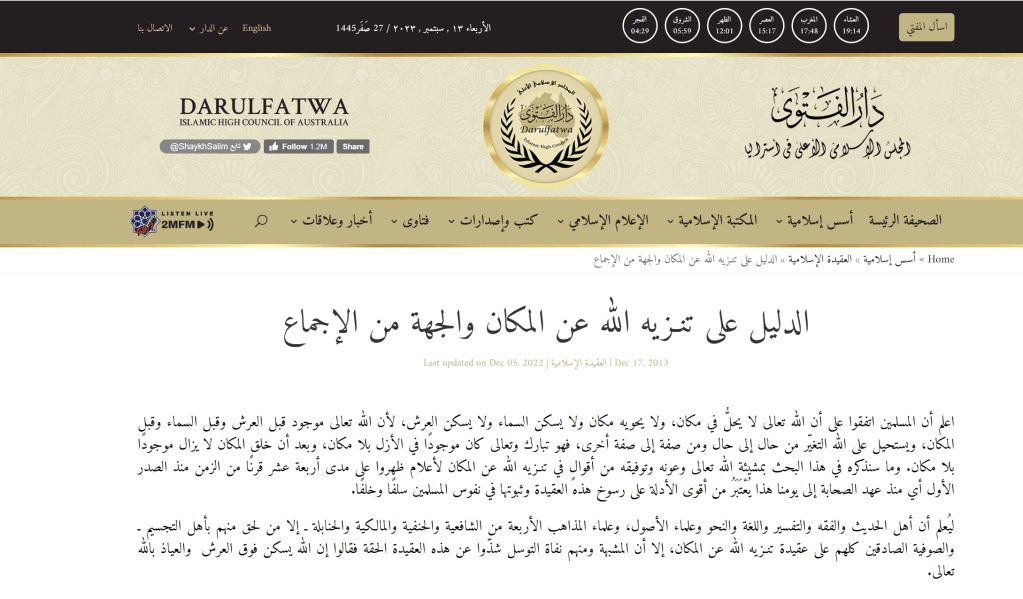
Task: Expand the كتب وإصدارات menu dropdown
Action: (492, 221)
